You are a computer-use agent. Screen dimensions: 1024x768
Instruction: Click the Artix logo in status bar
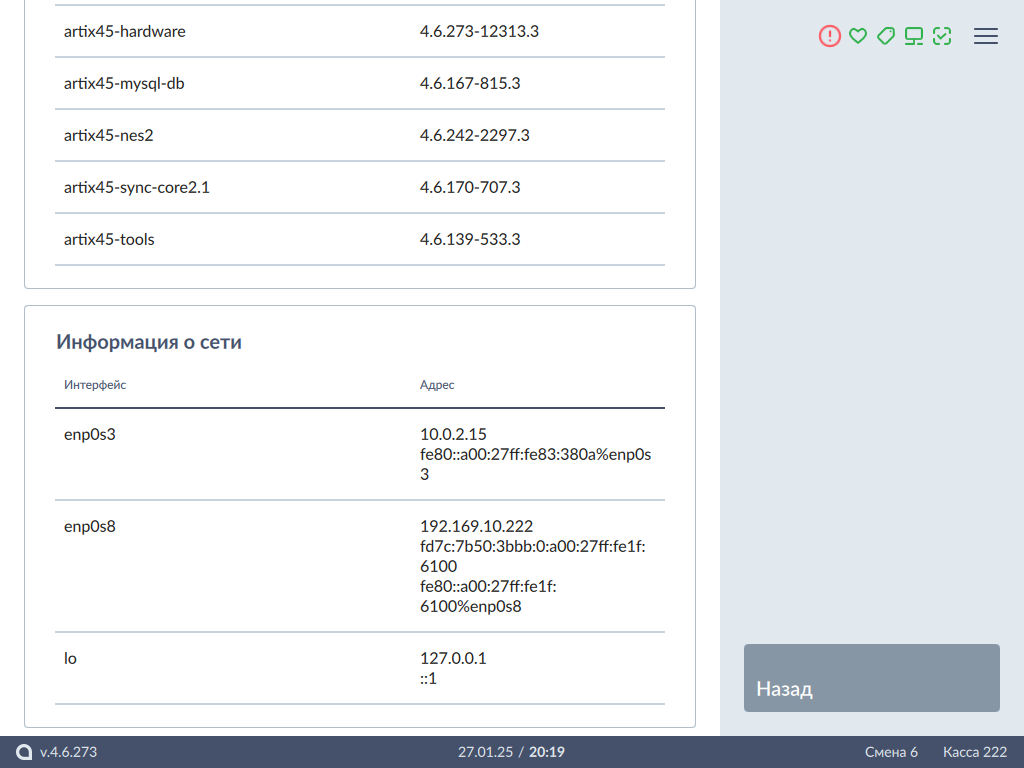pos(24,752)
